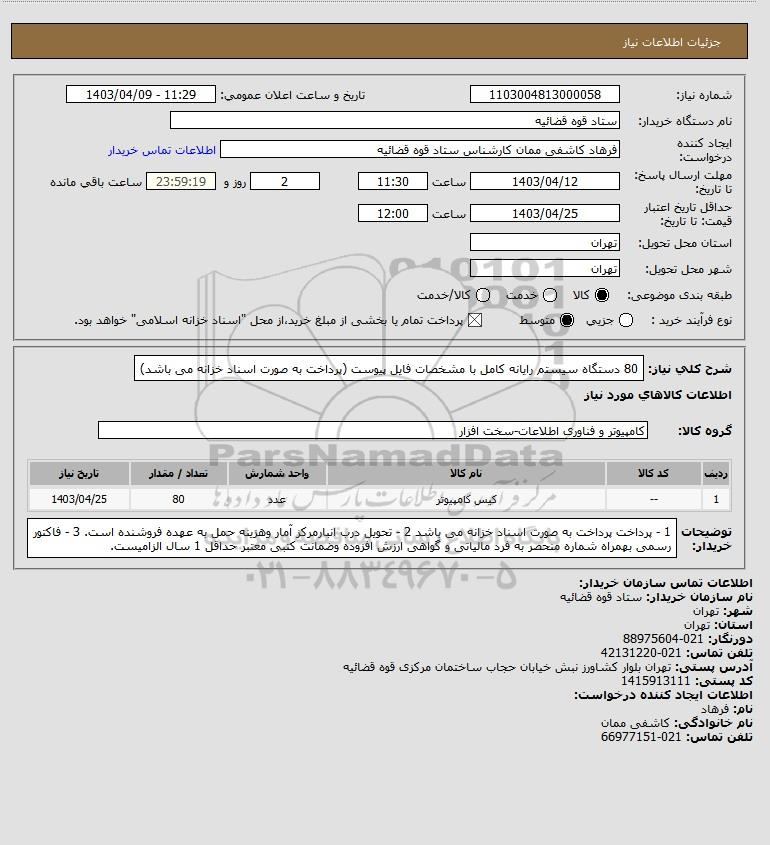Select the خدمت radio button
The height and width of the screenshot is (845, 770).
point(550,295)
